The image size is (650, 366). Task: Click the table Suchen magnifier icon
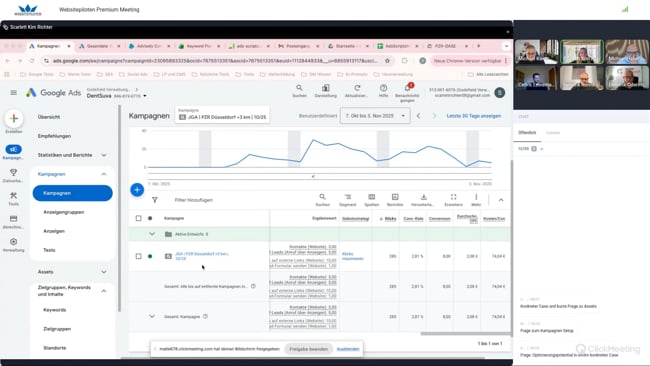(323, 197)
